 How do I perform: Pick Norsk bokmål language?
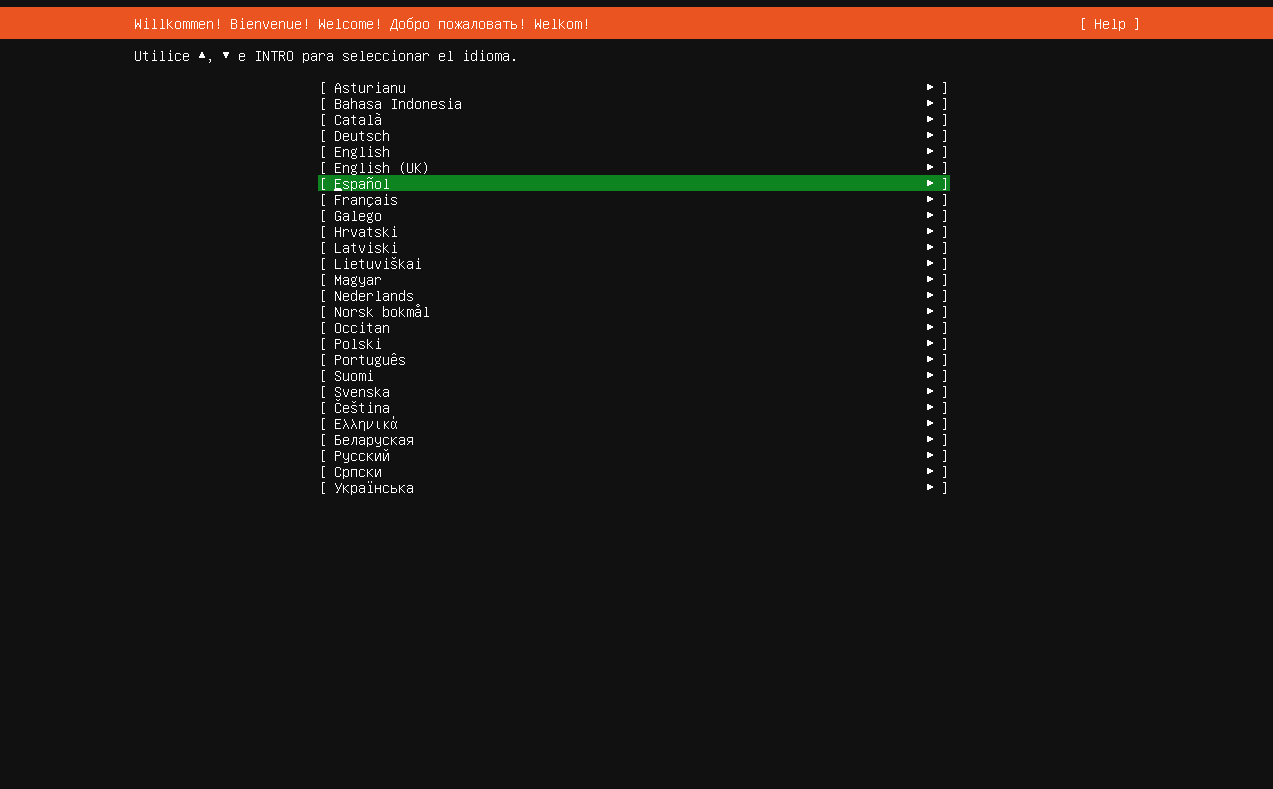(x=634, y=312)
